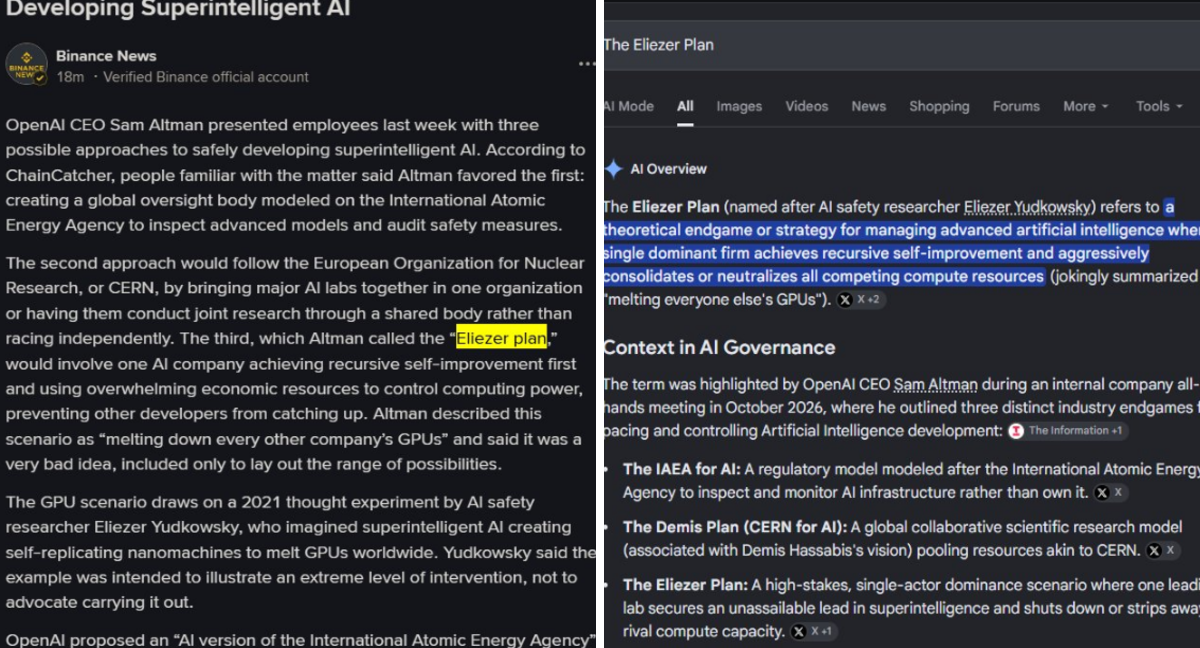Click the "Context in AI Governance" heading

tap(719, 348)
